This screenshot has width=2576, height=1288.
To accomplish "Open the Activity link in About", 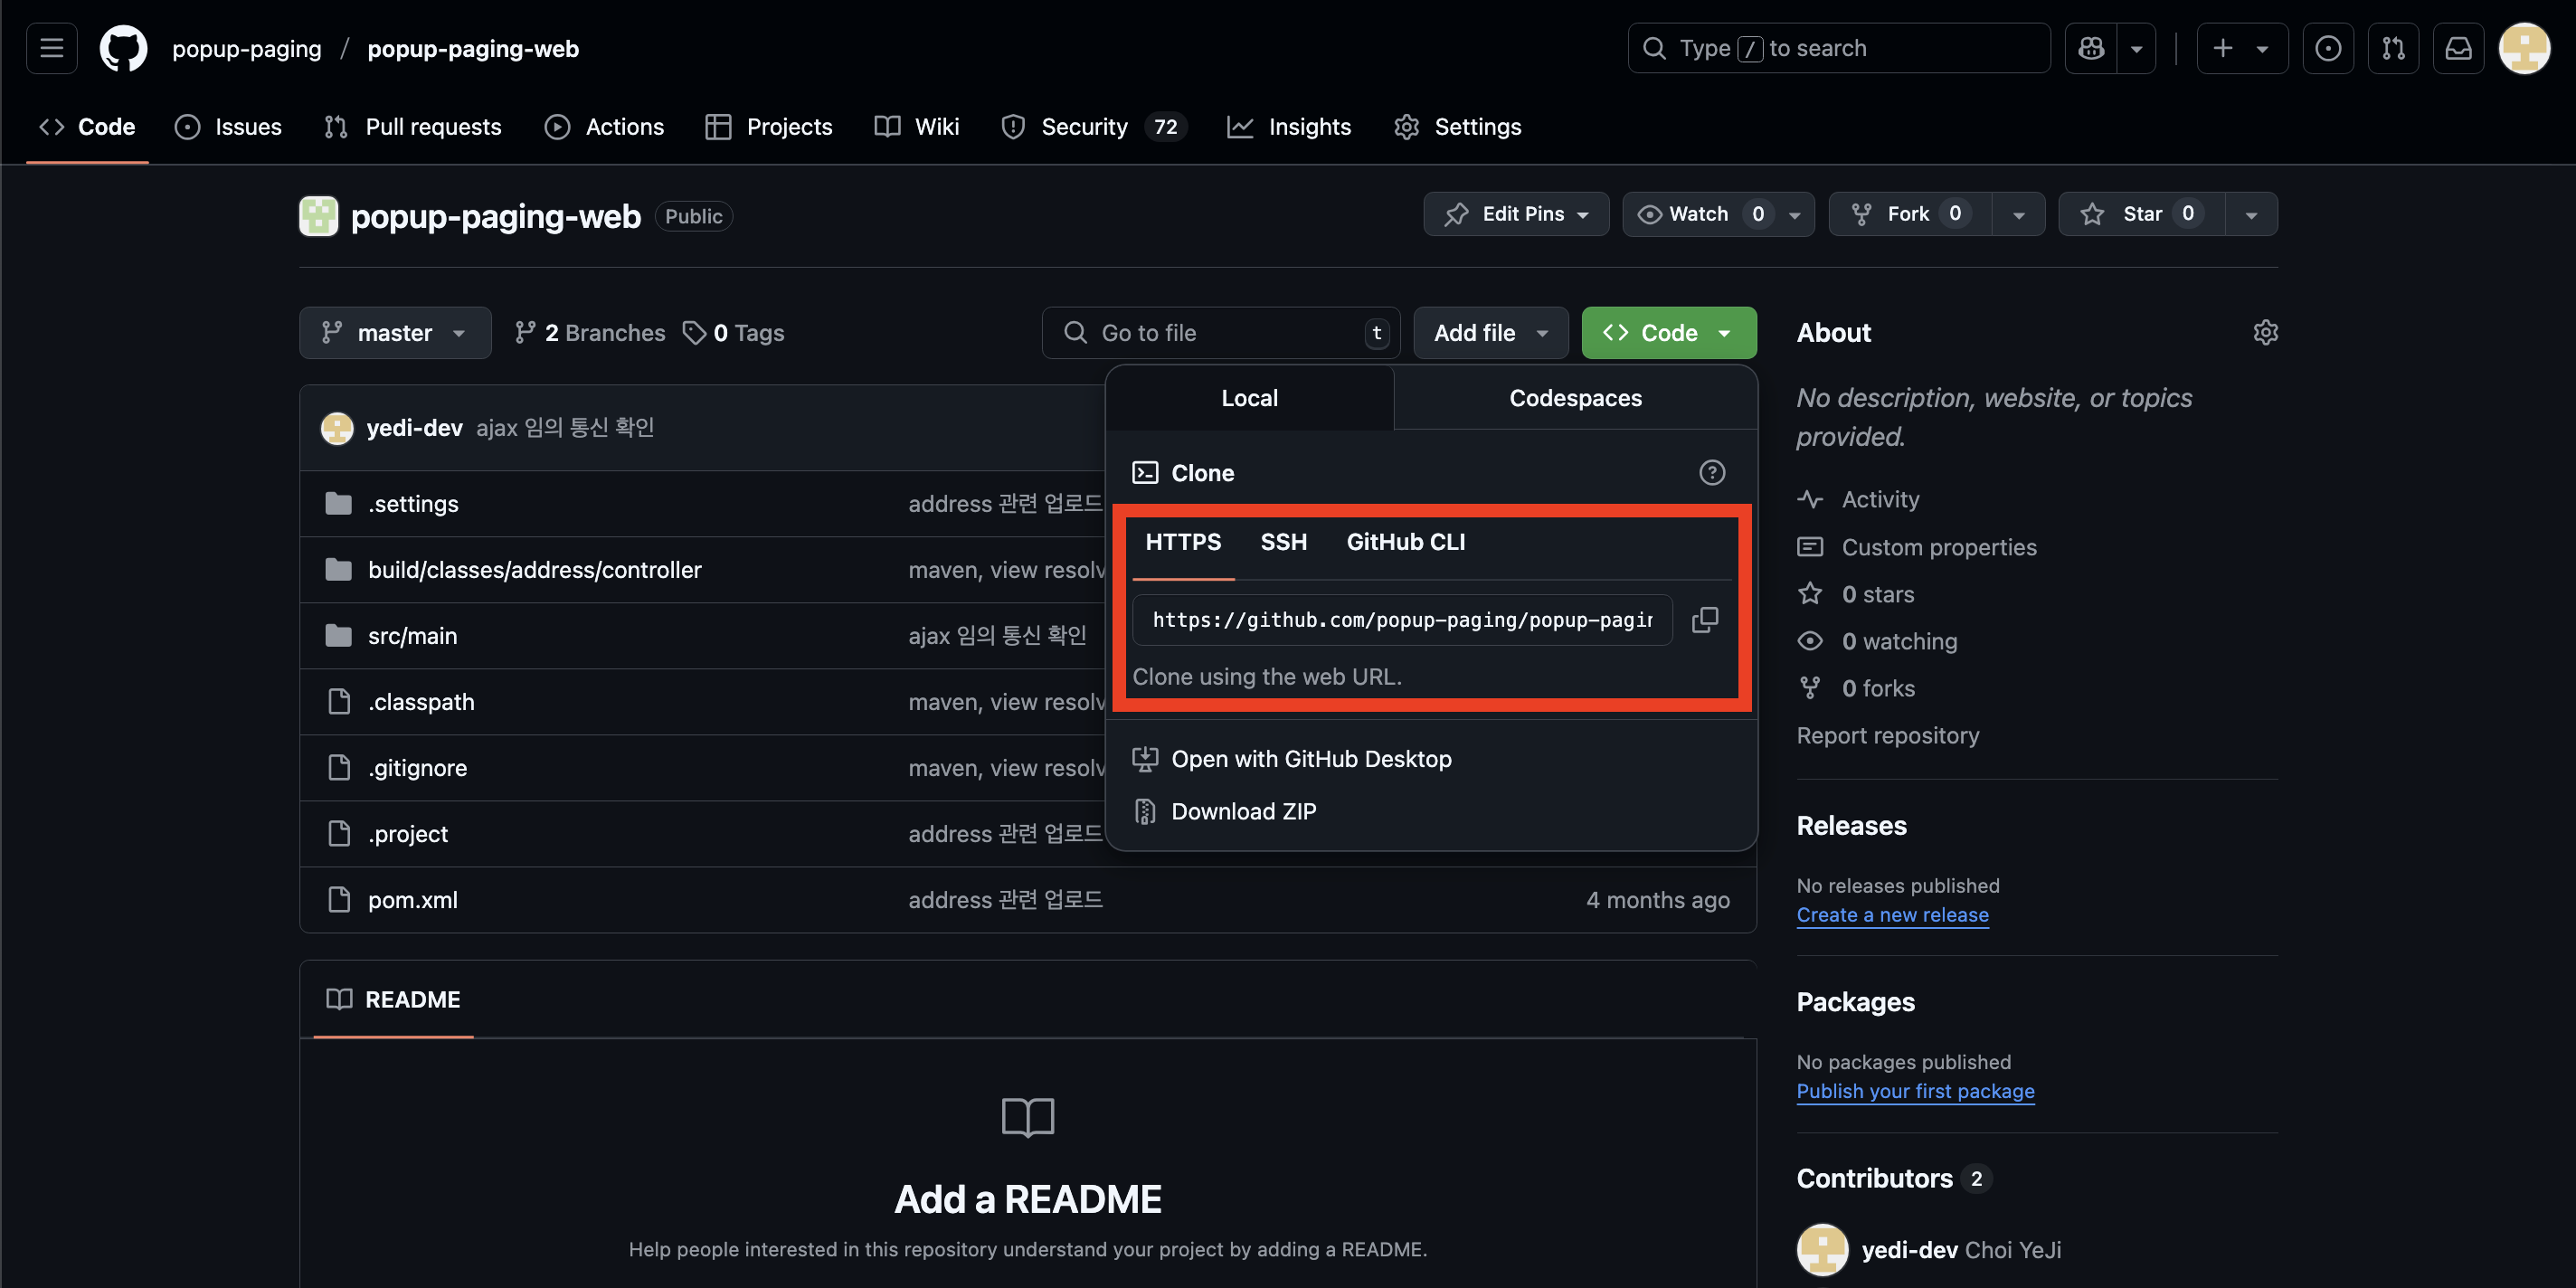I will point(1880,499).
